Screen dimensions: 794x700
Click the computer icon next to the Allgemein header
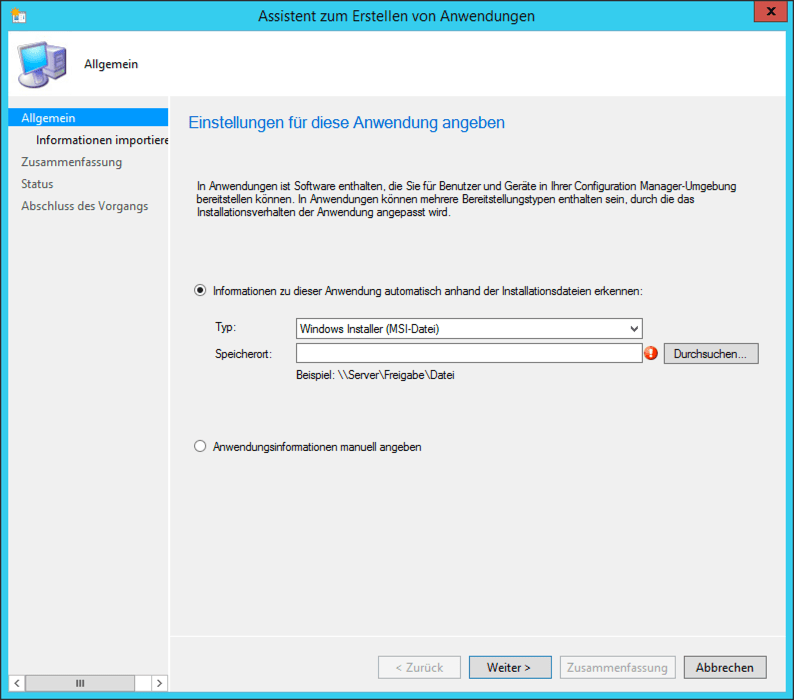(x=42, y=64)
